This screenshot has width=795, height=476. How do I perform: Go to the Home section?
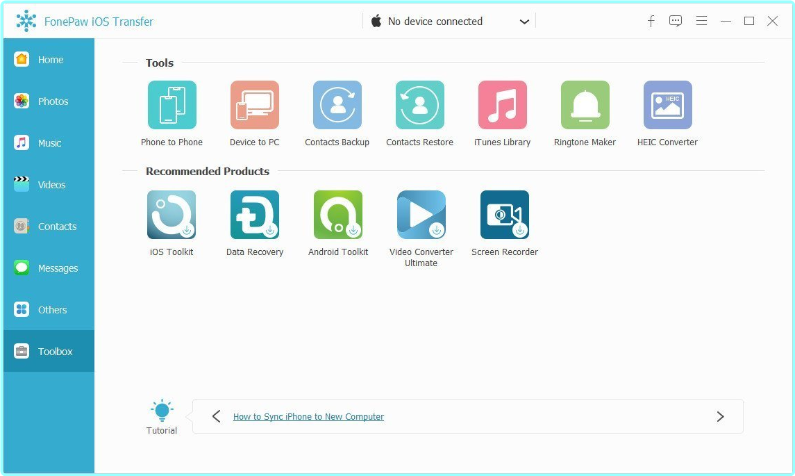pos(49,59)
